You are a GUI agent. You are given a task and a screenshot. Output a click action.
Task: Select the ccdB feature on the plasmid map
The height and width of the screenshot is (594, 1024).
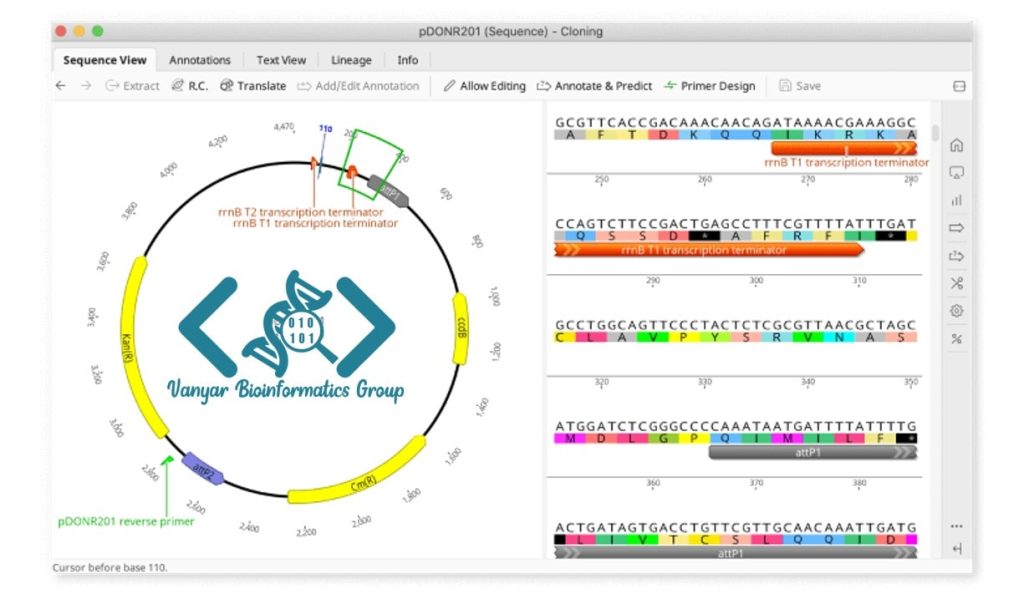(x=460, y=328)
